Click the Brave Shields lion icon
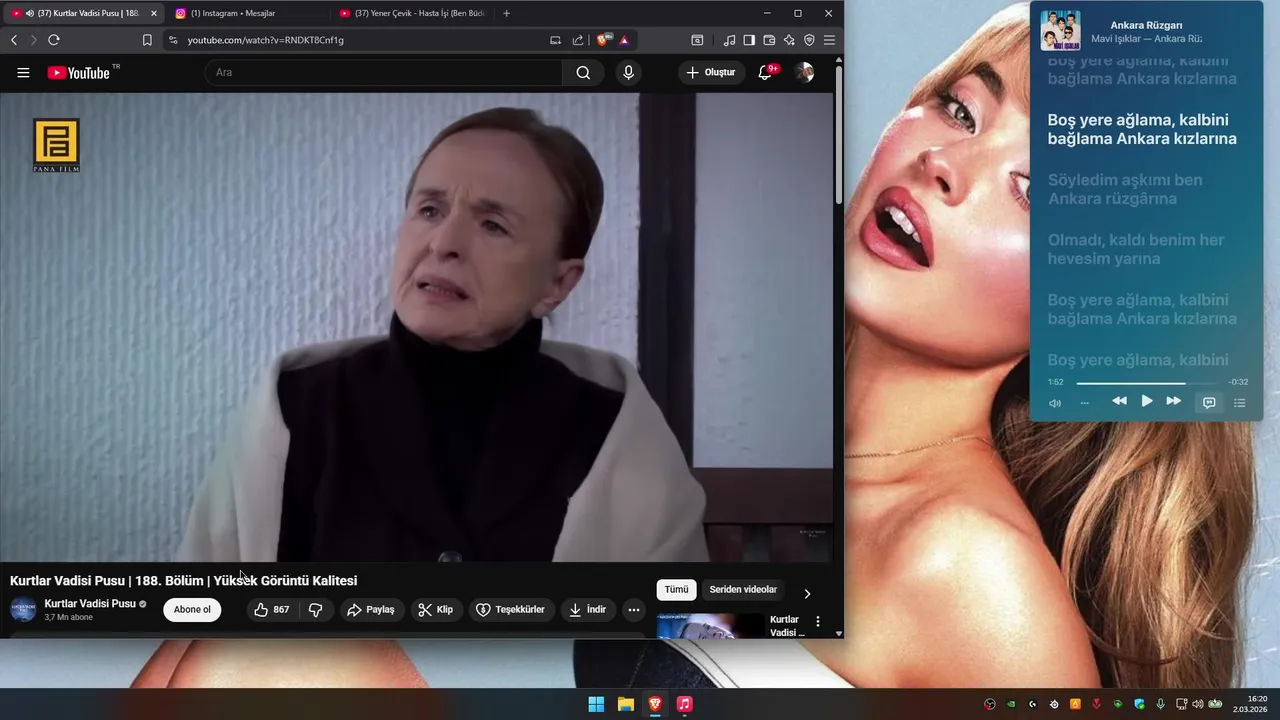The height and width of the screenshot is (720, 1280). click(603, 40)
